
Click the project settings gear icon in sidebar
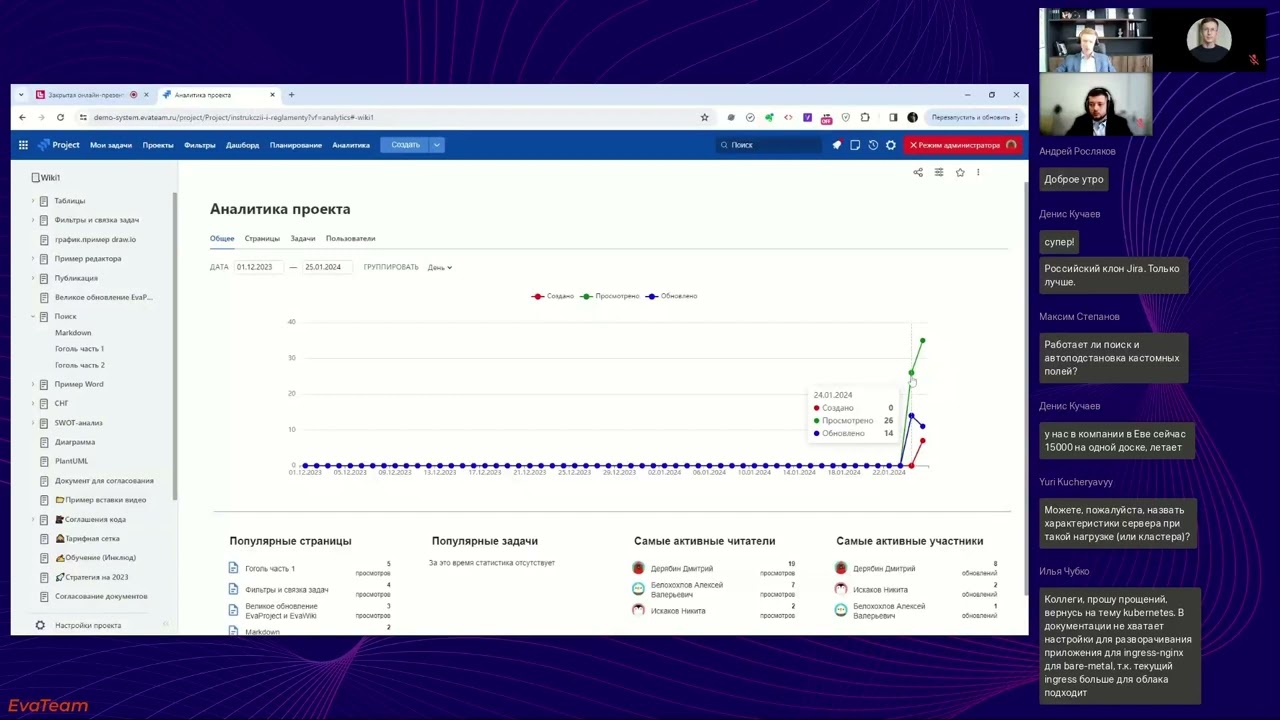[x=40, y=625]
